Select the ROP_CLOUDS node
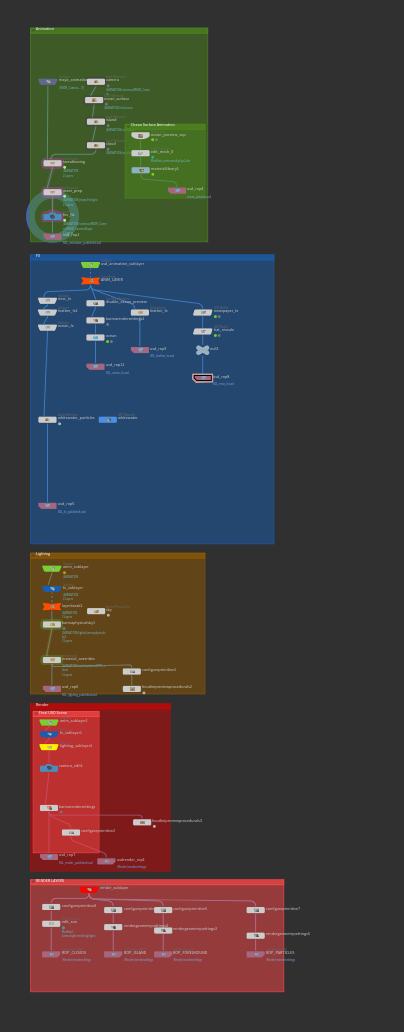Screen dimensions: 404x1032 51,954
